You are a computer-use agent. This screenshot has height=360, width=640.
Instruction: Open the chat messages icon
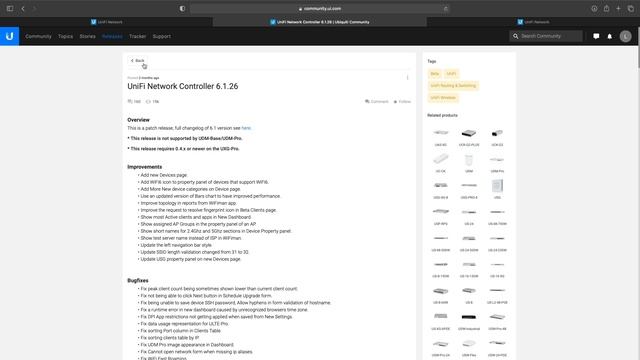pyautogui.click(x=596, y=36)
